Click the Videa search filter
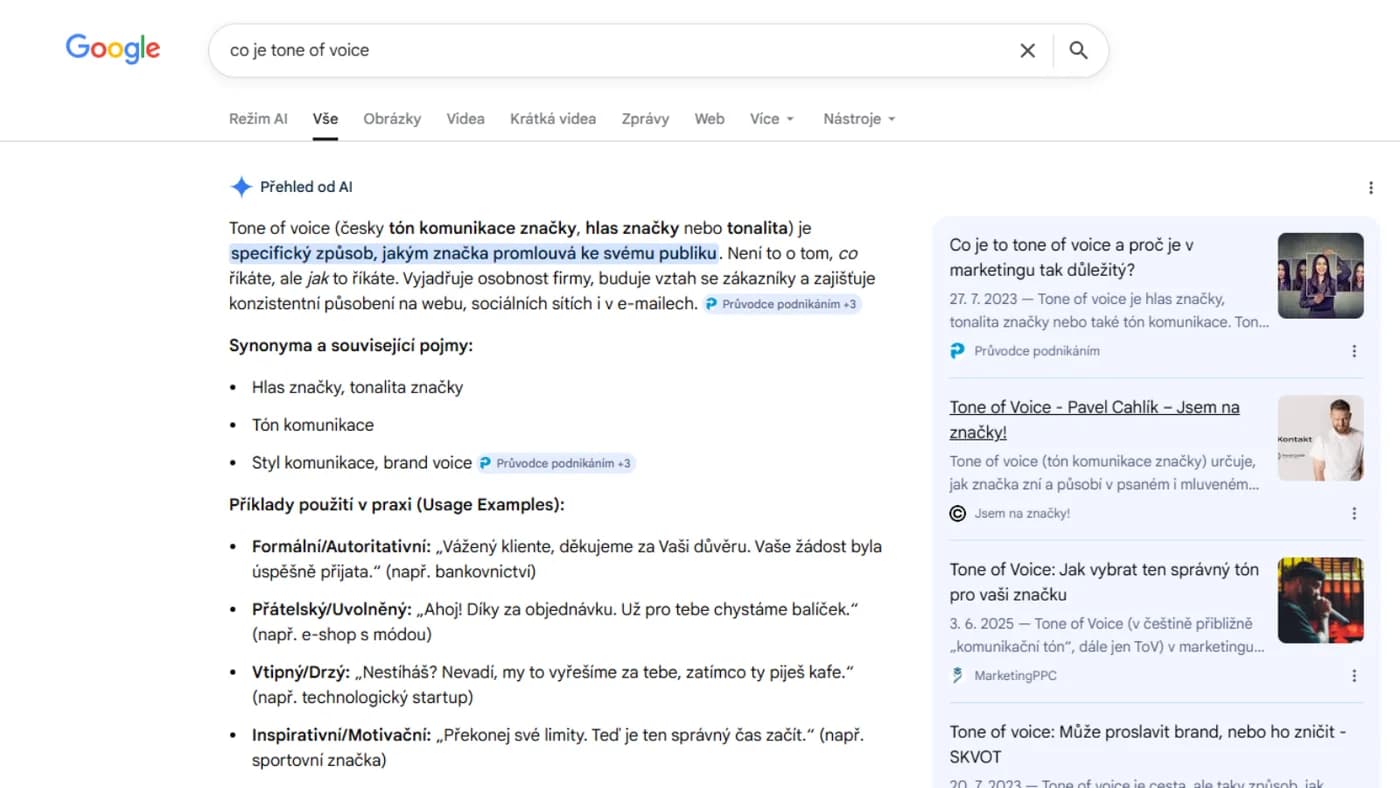Viewport: 1400px width, 788px height. pos(465,118)
